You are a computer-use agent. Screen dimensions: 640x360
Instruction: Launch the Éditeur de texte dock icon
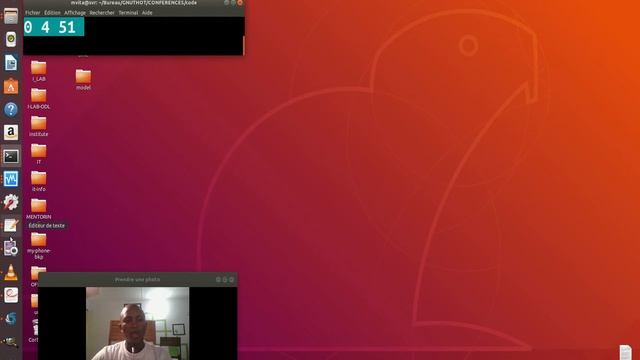pyautogui.click(x=11, y=225)
